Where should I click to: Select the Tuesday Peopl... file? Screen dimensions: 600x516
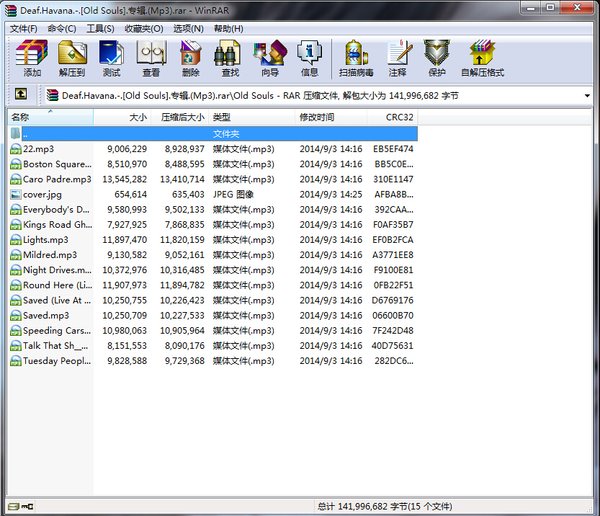tap(57, 361)
